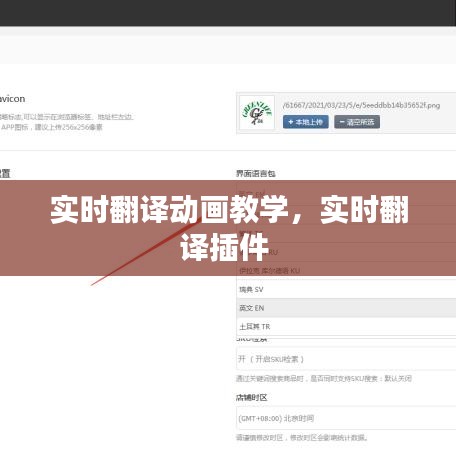Click the 店铺时区 field label
The height and width of the screenshot is (456, 456).
252,397
